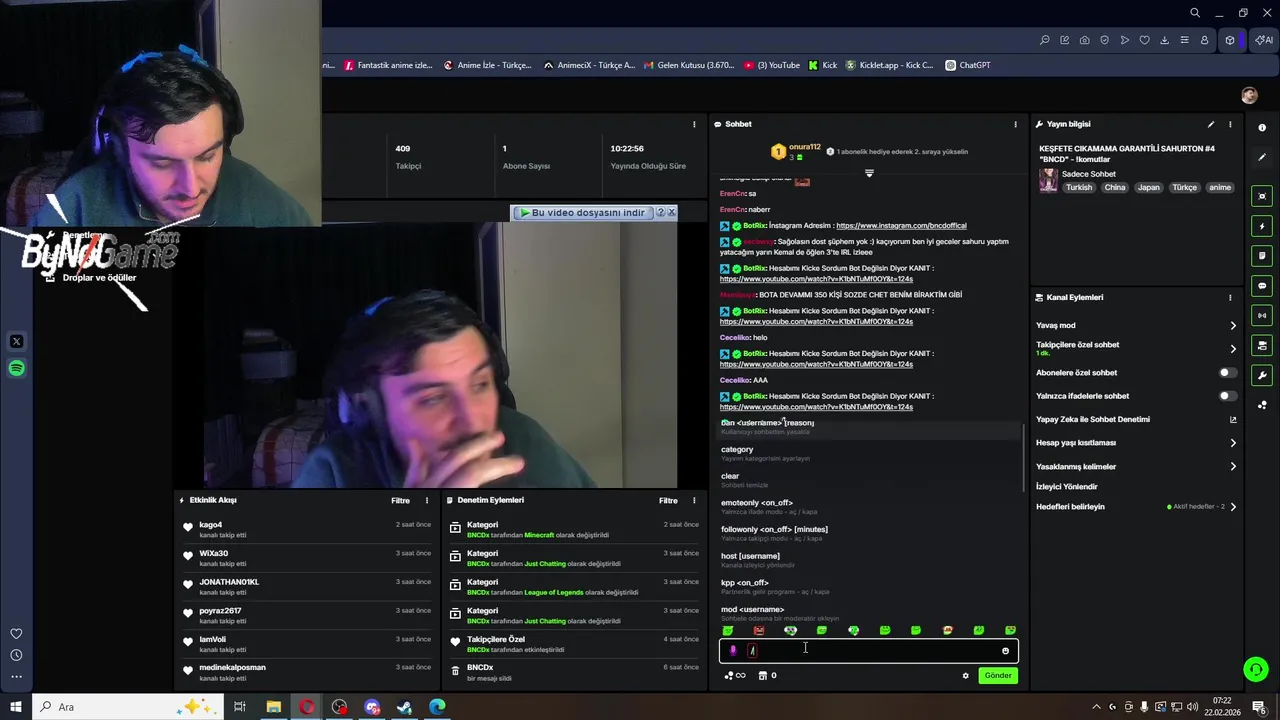Open Spotify from the left browser sidebar
This screenshot has height=720, width=1280.
(x=16, y=369)
